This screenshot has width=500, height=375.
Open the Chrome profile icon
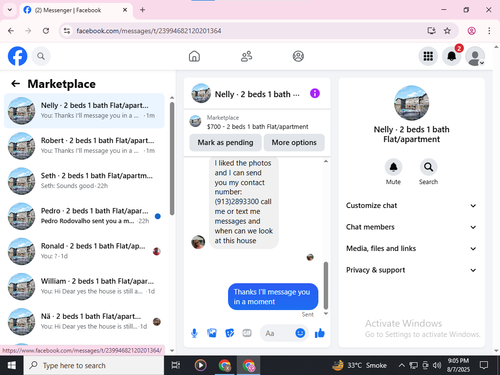471,31
